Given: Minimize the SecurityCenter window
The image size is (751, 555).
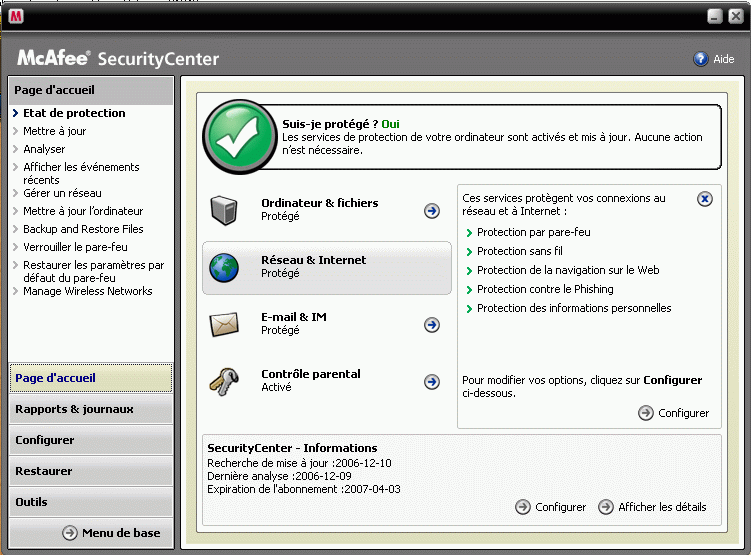Looking at the screenshot, I should 715,16.
